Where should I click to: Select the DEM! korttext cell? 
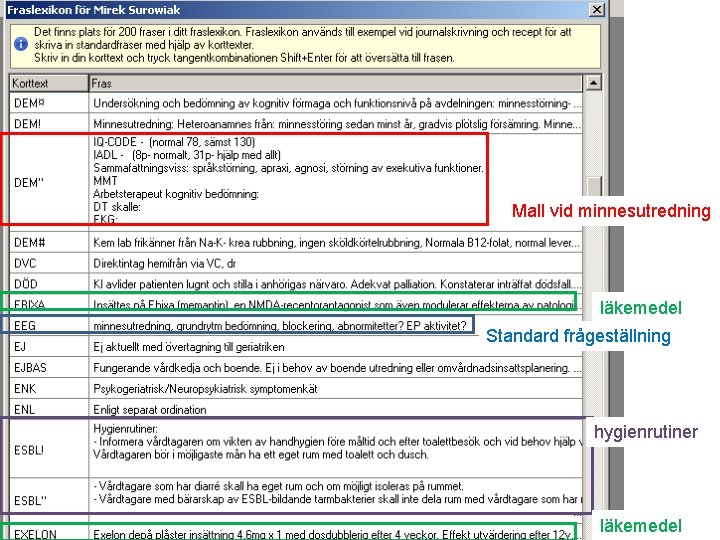point(49,124)
